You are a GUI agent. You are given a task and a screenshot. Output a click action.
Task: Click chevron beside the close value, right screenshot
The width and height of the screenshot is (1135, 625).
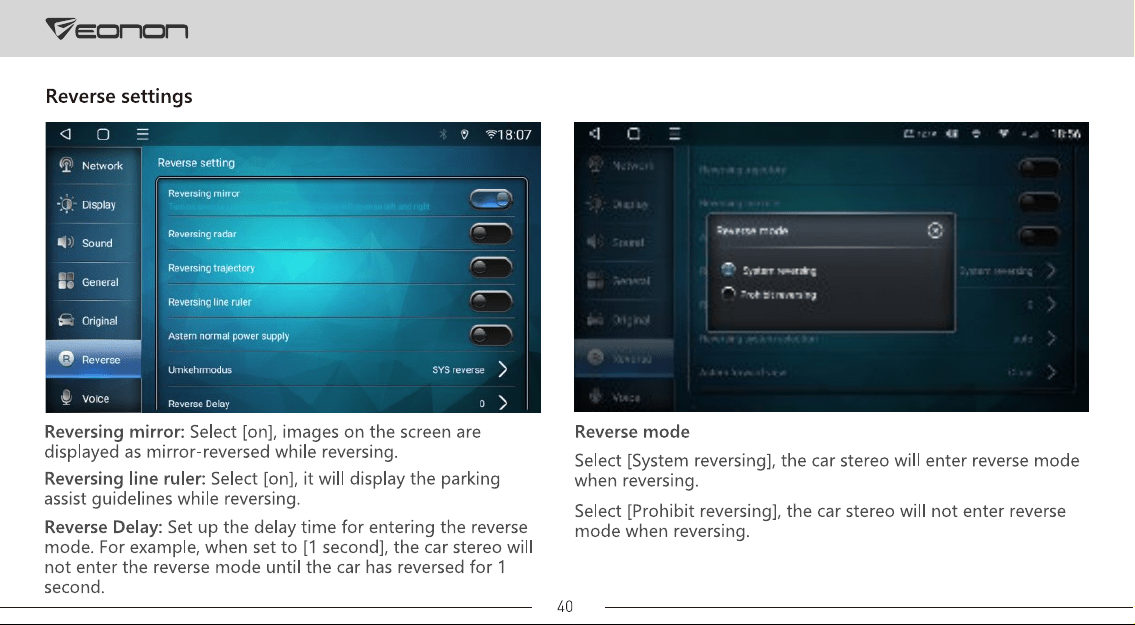pyautogui.click(x=1051, y=372)
